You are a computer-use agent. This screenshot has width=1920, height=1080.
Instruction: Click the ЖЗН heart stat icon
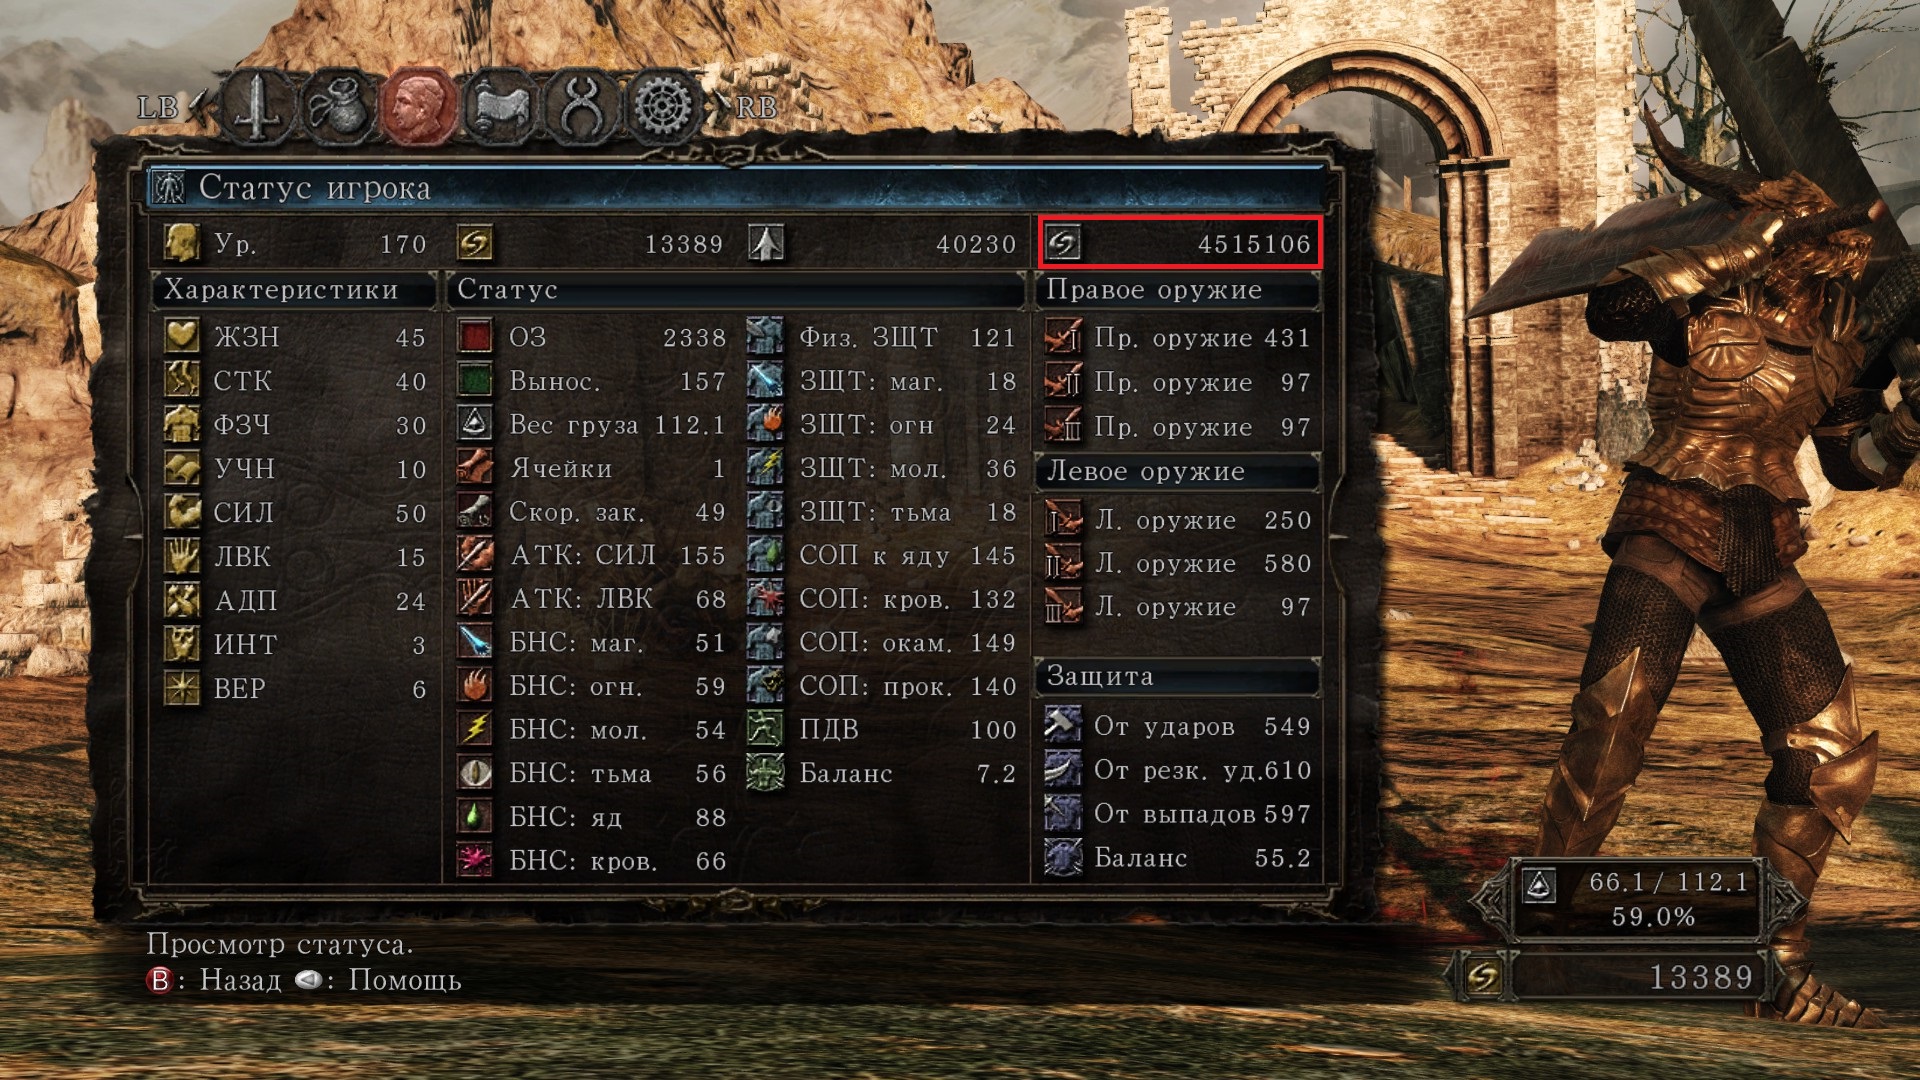click(182, 335)
